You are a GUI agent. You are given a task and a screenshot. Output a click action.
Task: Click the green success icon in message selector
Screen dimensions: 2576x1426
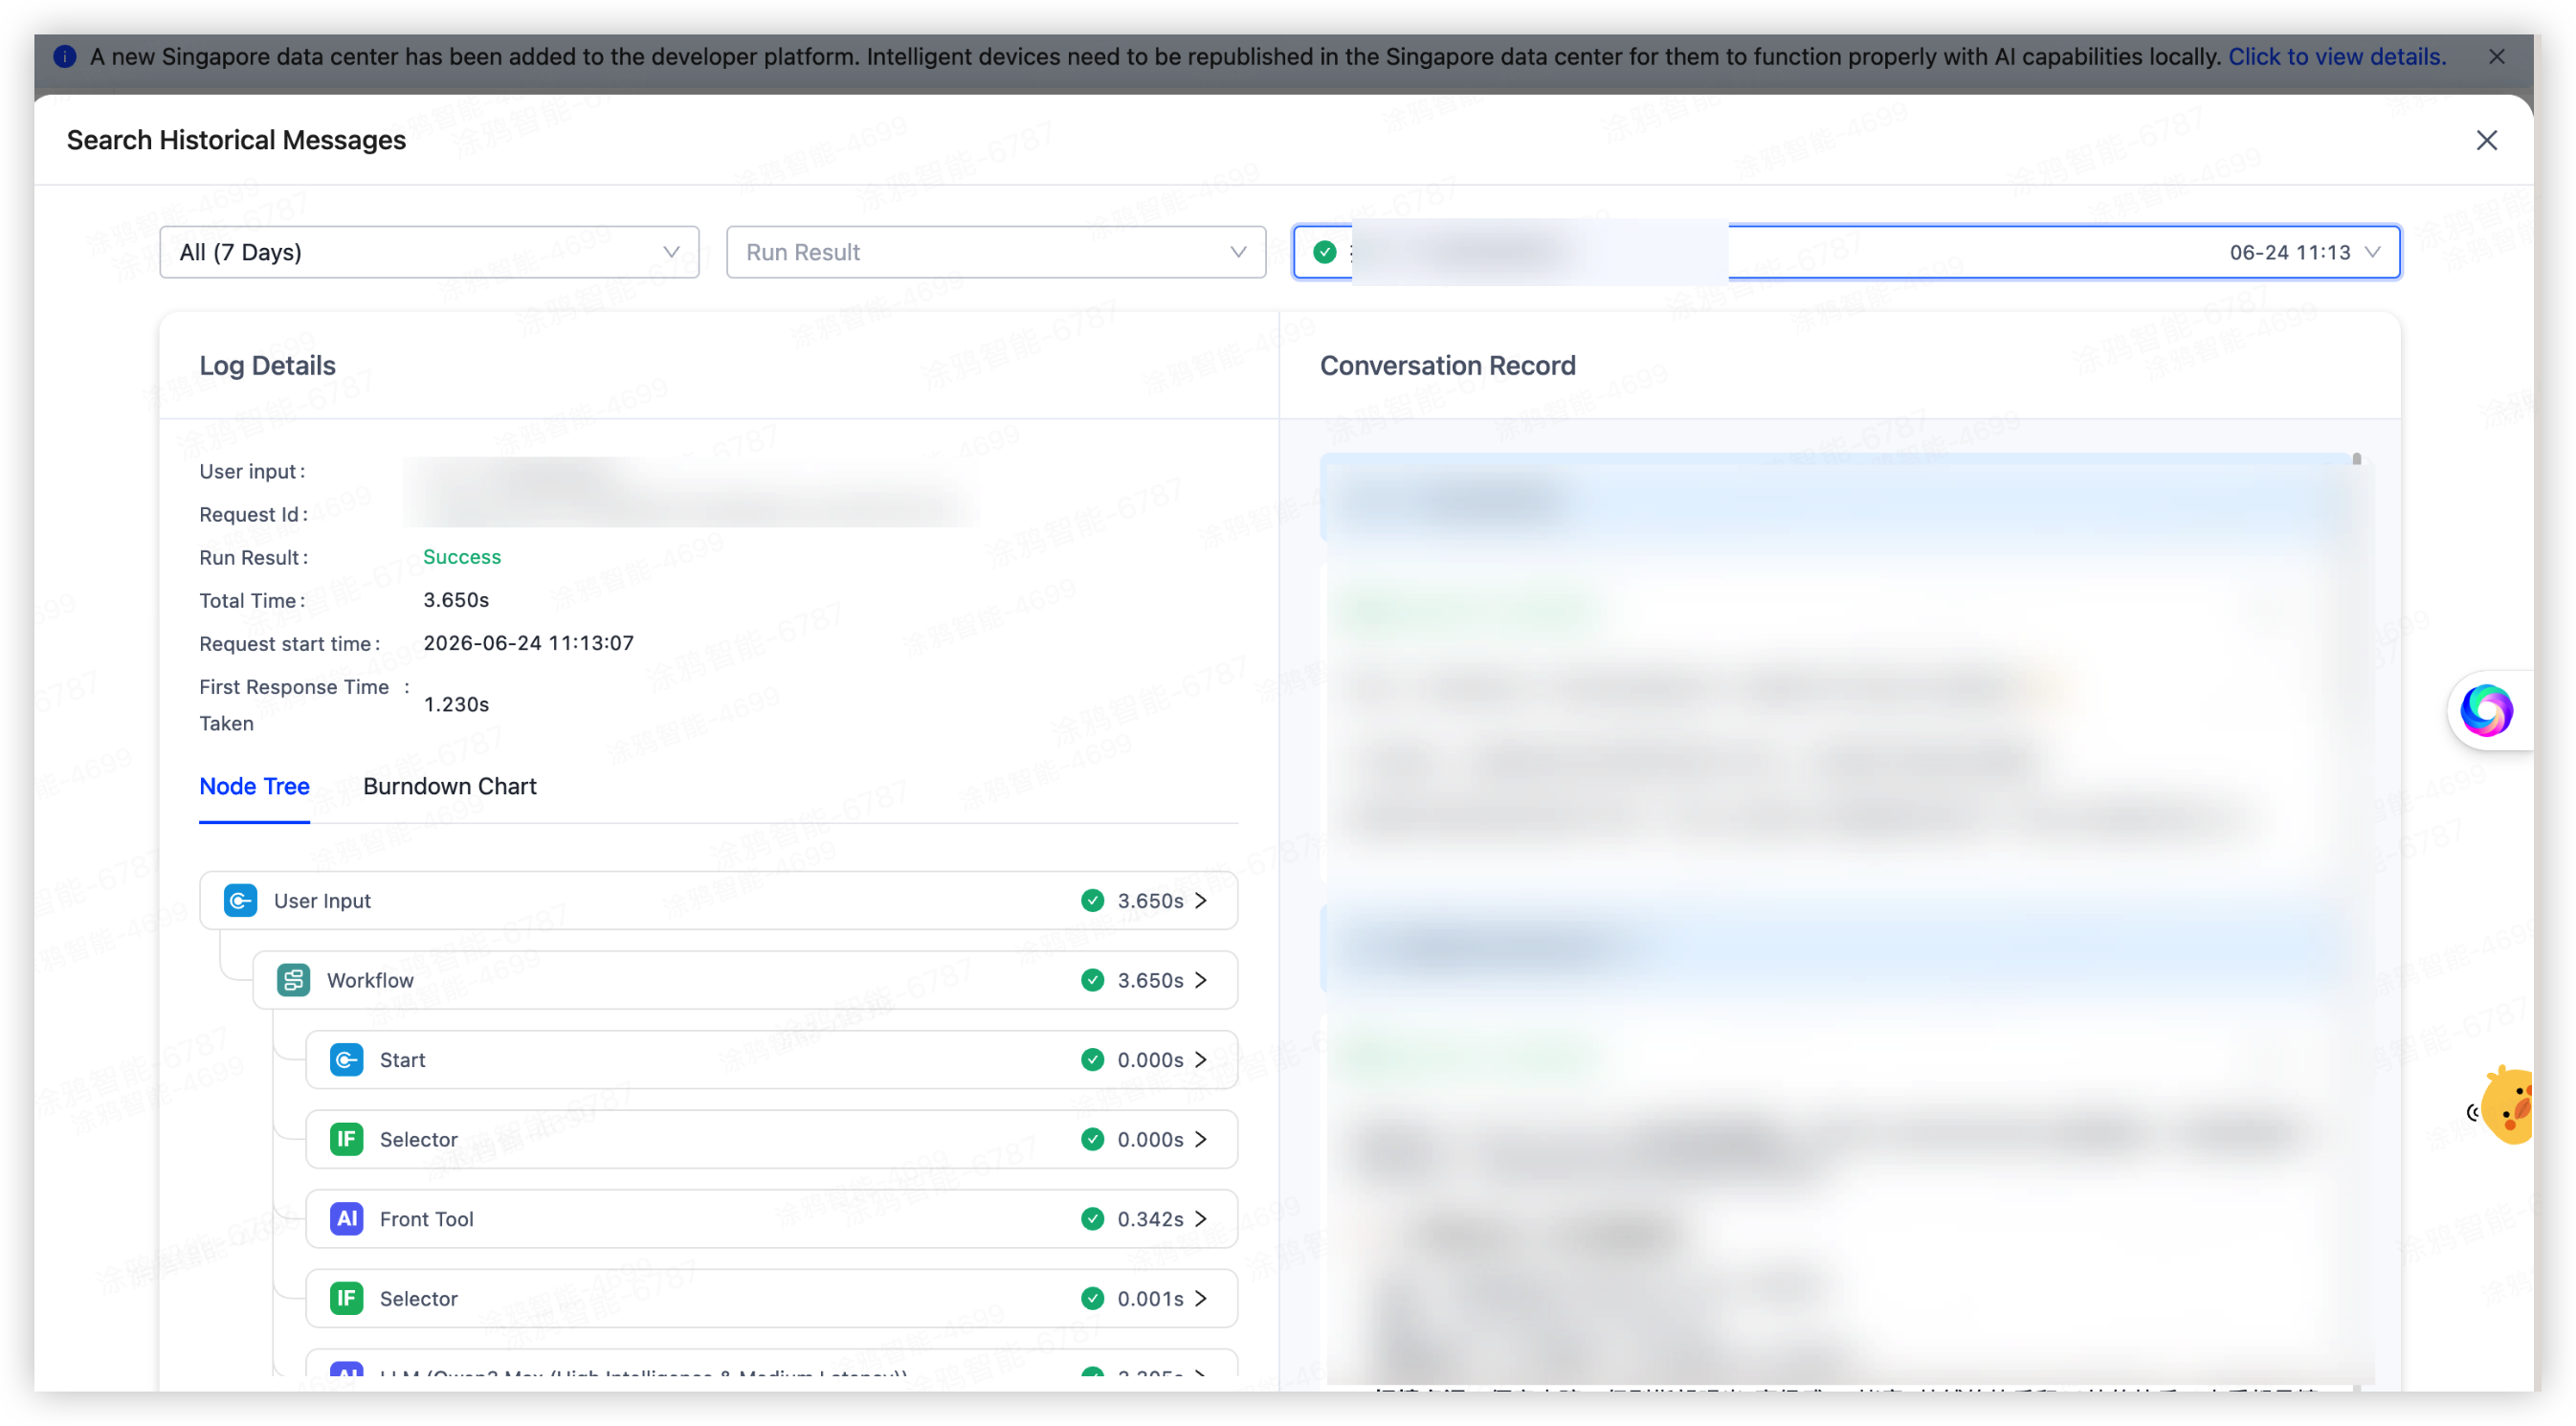pyautogui.click(x=1325, y=252)
